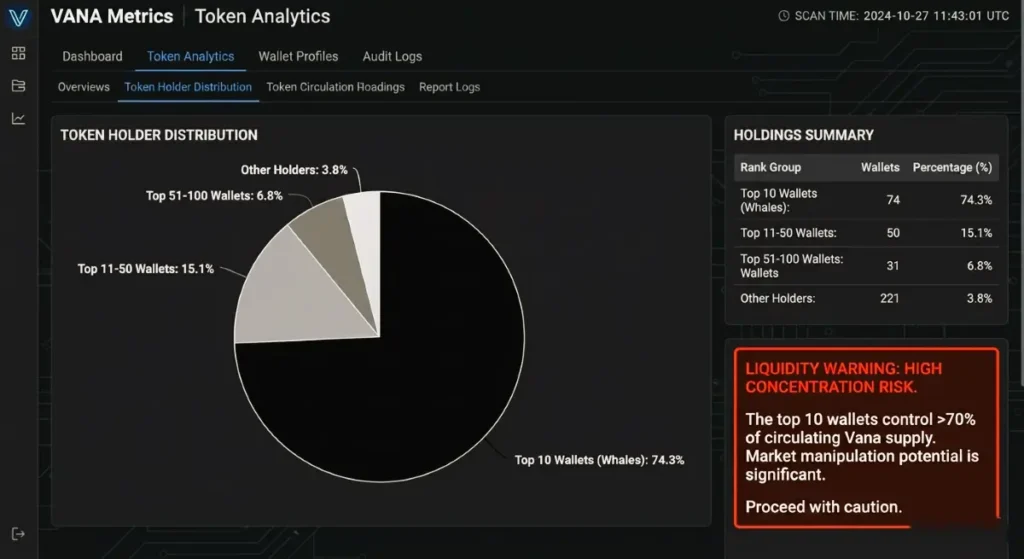Viewport: 1024px width, 559px height.
Task: Click the Liquidity Warning heading
Action: 844,377
